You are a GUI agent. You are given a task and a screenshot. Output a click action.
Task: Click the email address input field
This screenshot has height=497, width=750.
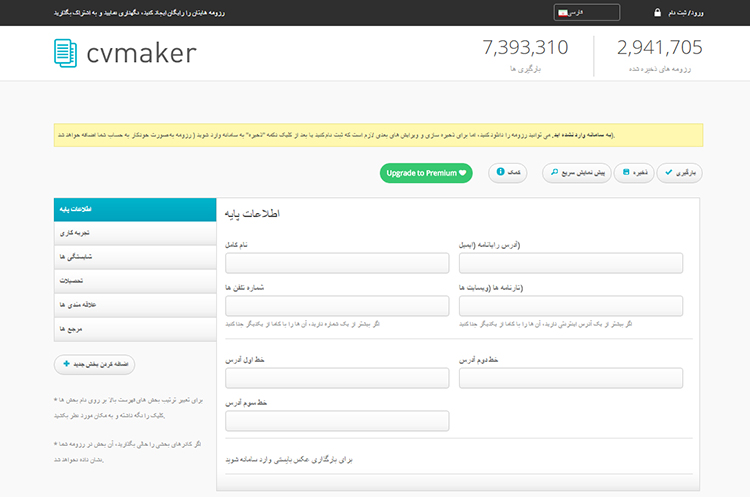pyautogui.click(x=571, y=263)
